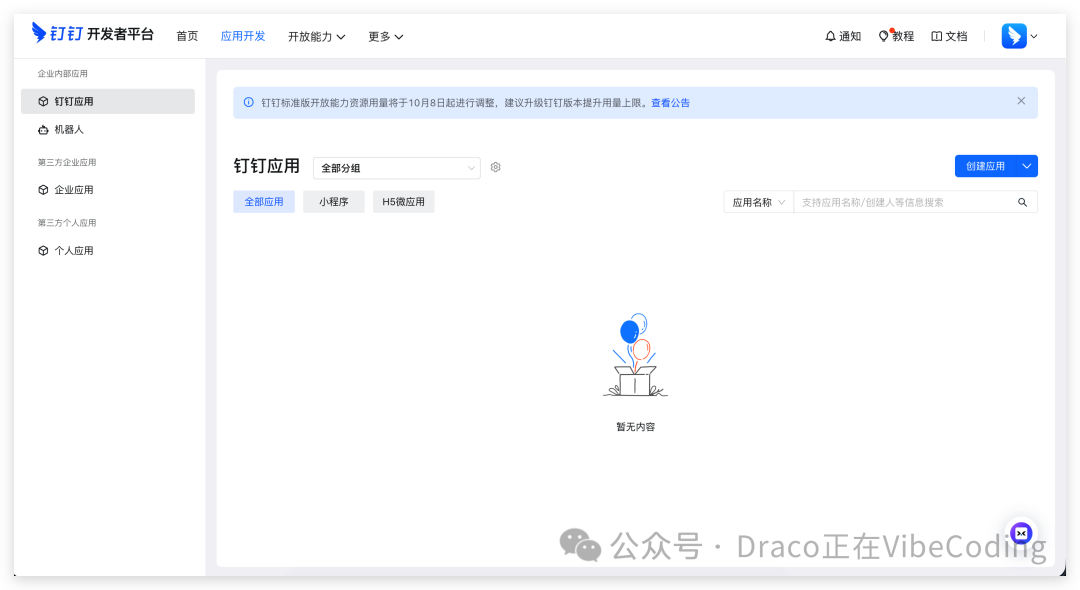Image resolution: width=1080 pixels, height=590 pixels.
Task: Open the 应用名称 search type dropdown
Action: [x=758, y=201]
